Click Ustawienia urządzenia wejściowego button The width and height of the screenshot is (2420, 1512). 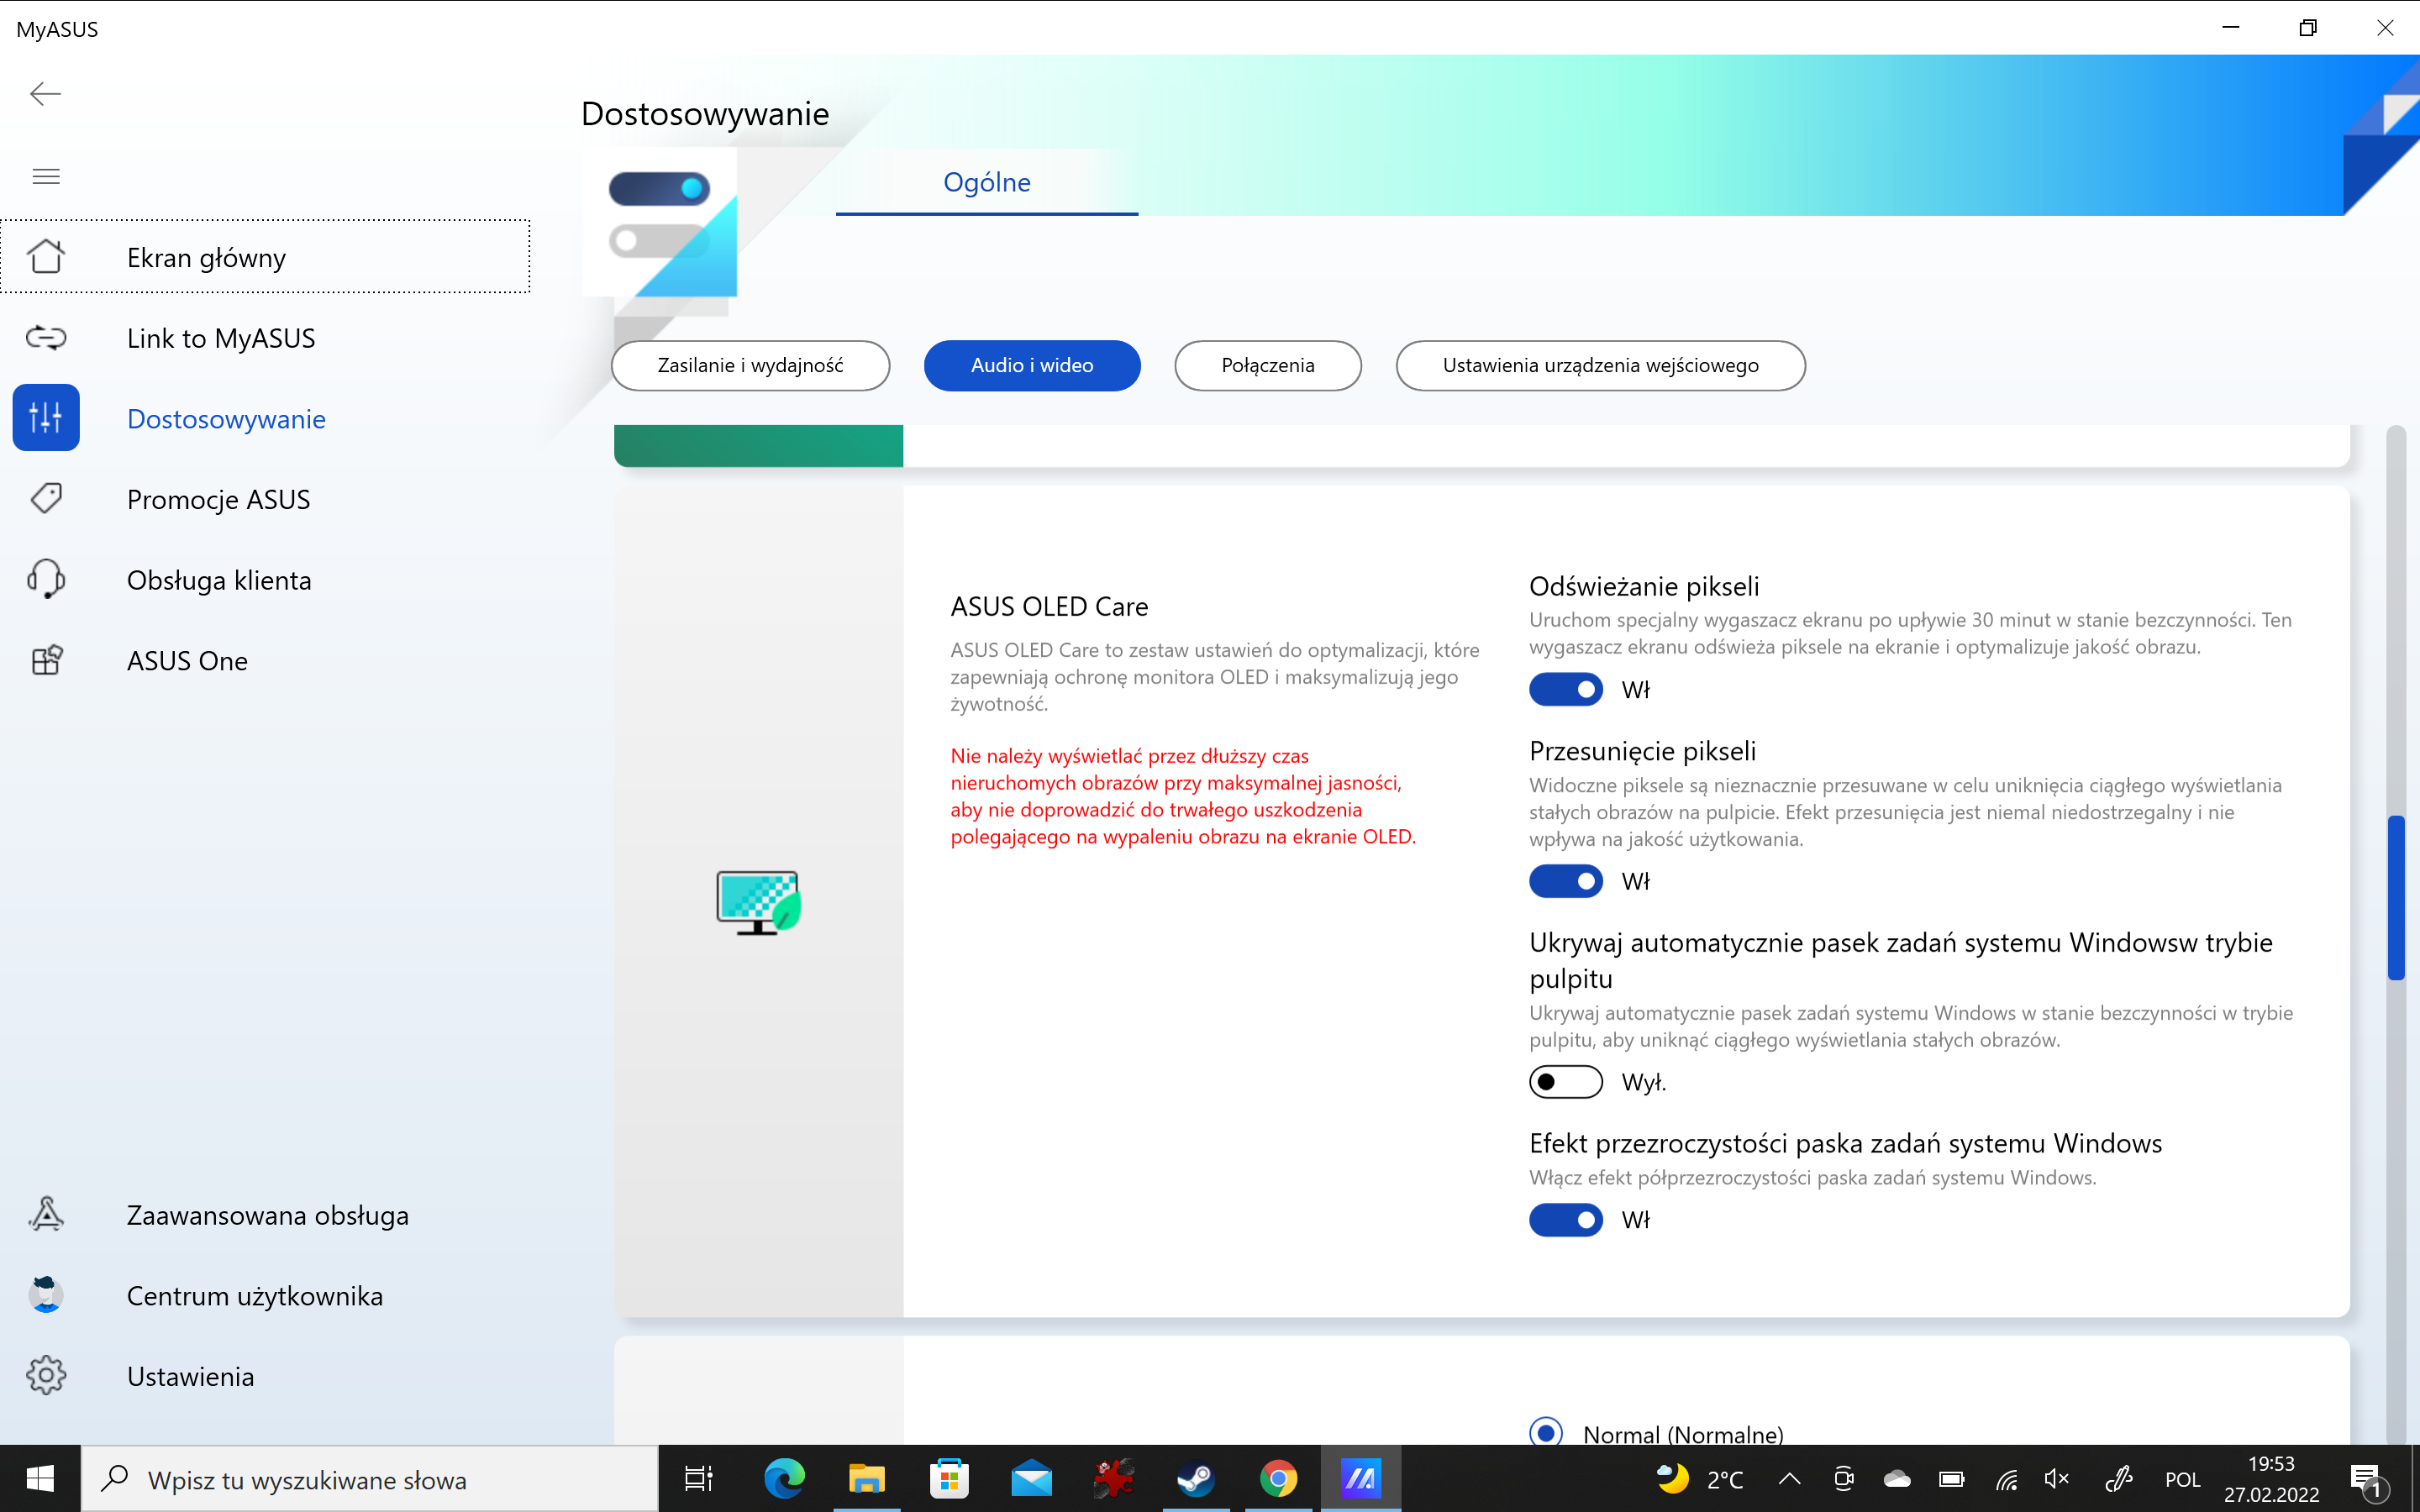pyautogui.click(x=1600, y=365)
